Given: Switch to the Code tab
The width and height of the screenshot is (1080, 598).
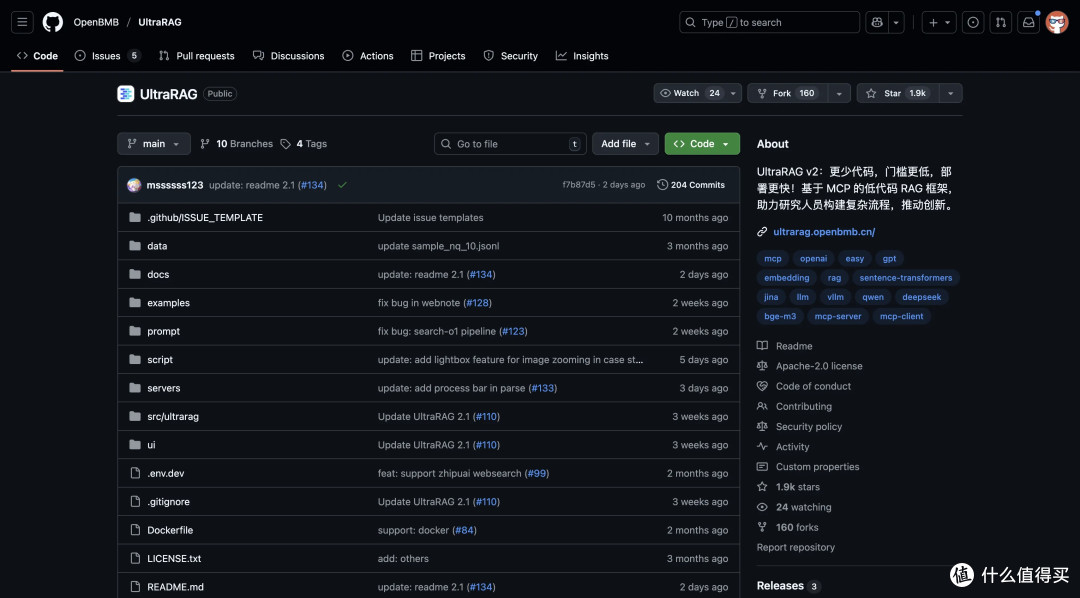Looking at the screenshot, I should (x=37, y=56).
